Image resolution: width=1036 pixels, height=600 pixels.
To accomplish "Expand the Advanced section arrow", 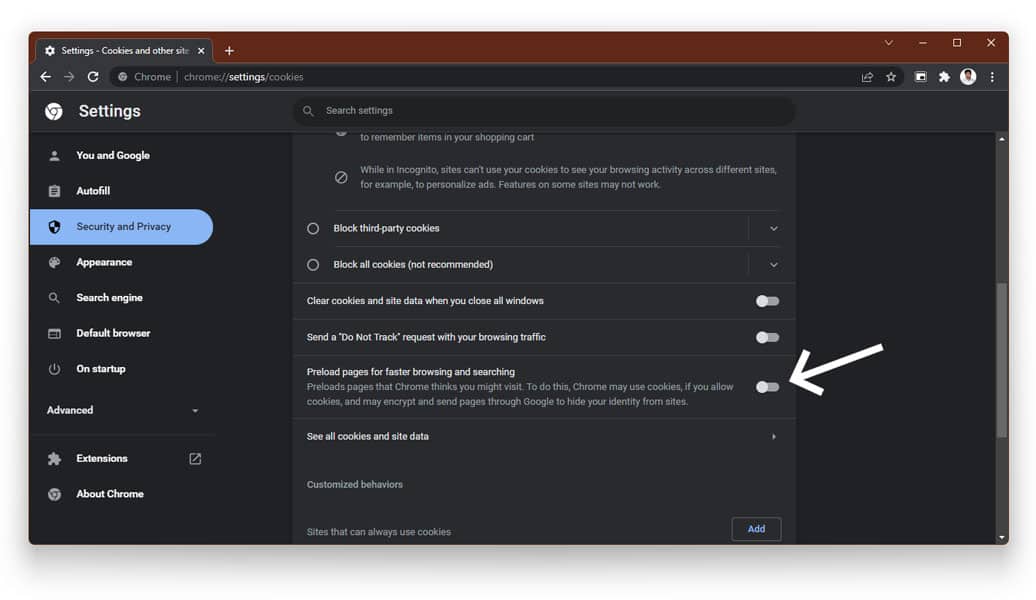I will [195, 410].
